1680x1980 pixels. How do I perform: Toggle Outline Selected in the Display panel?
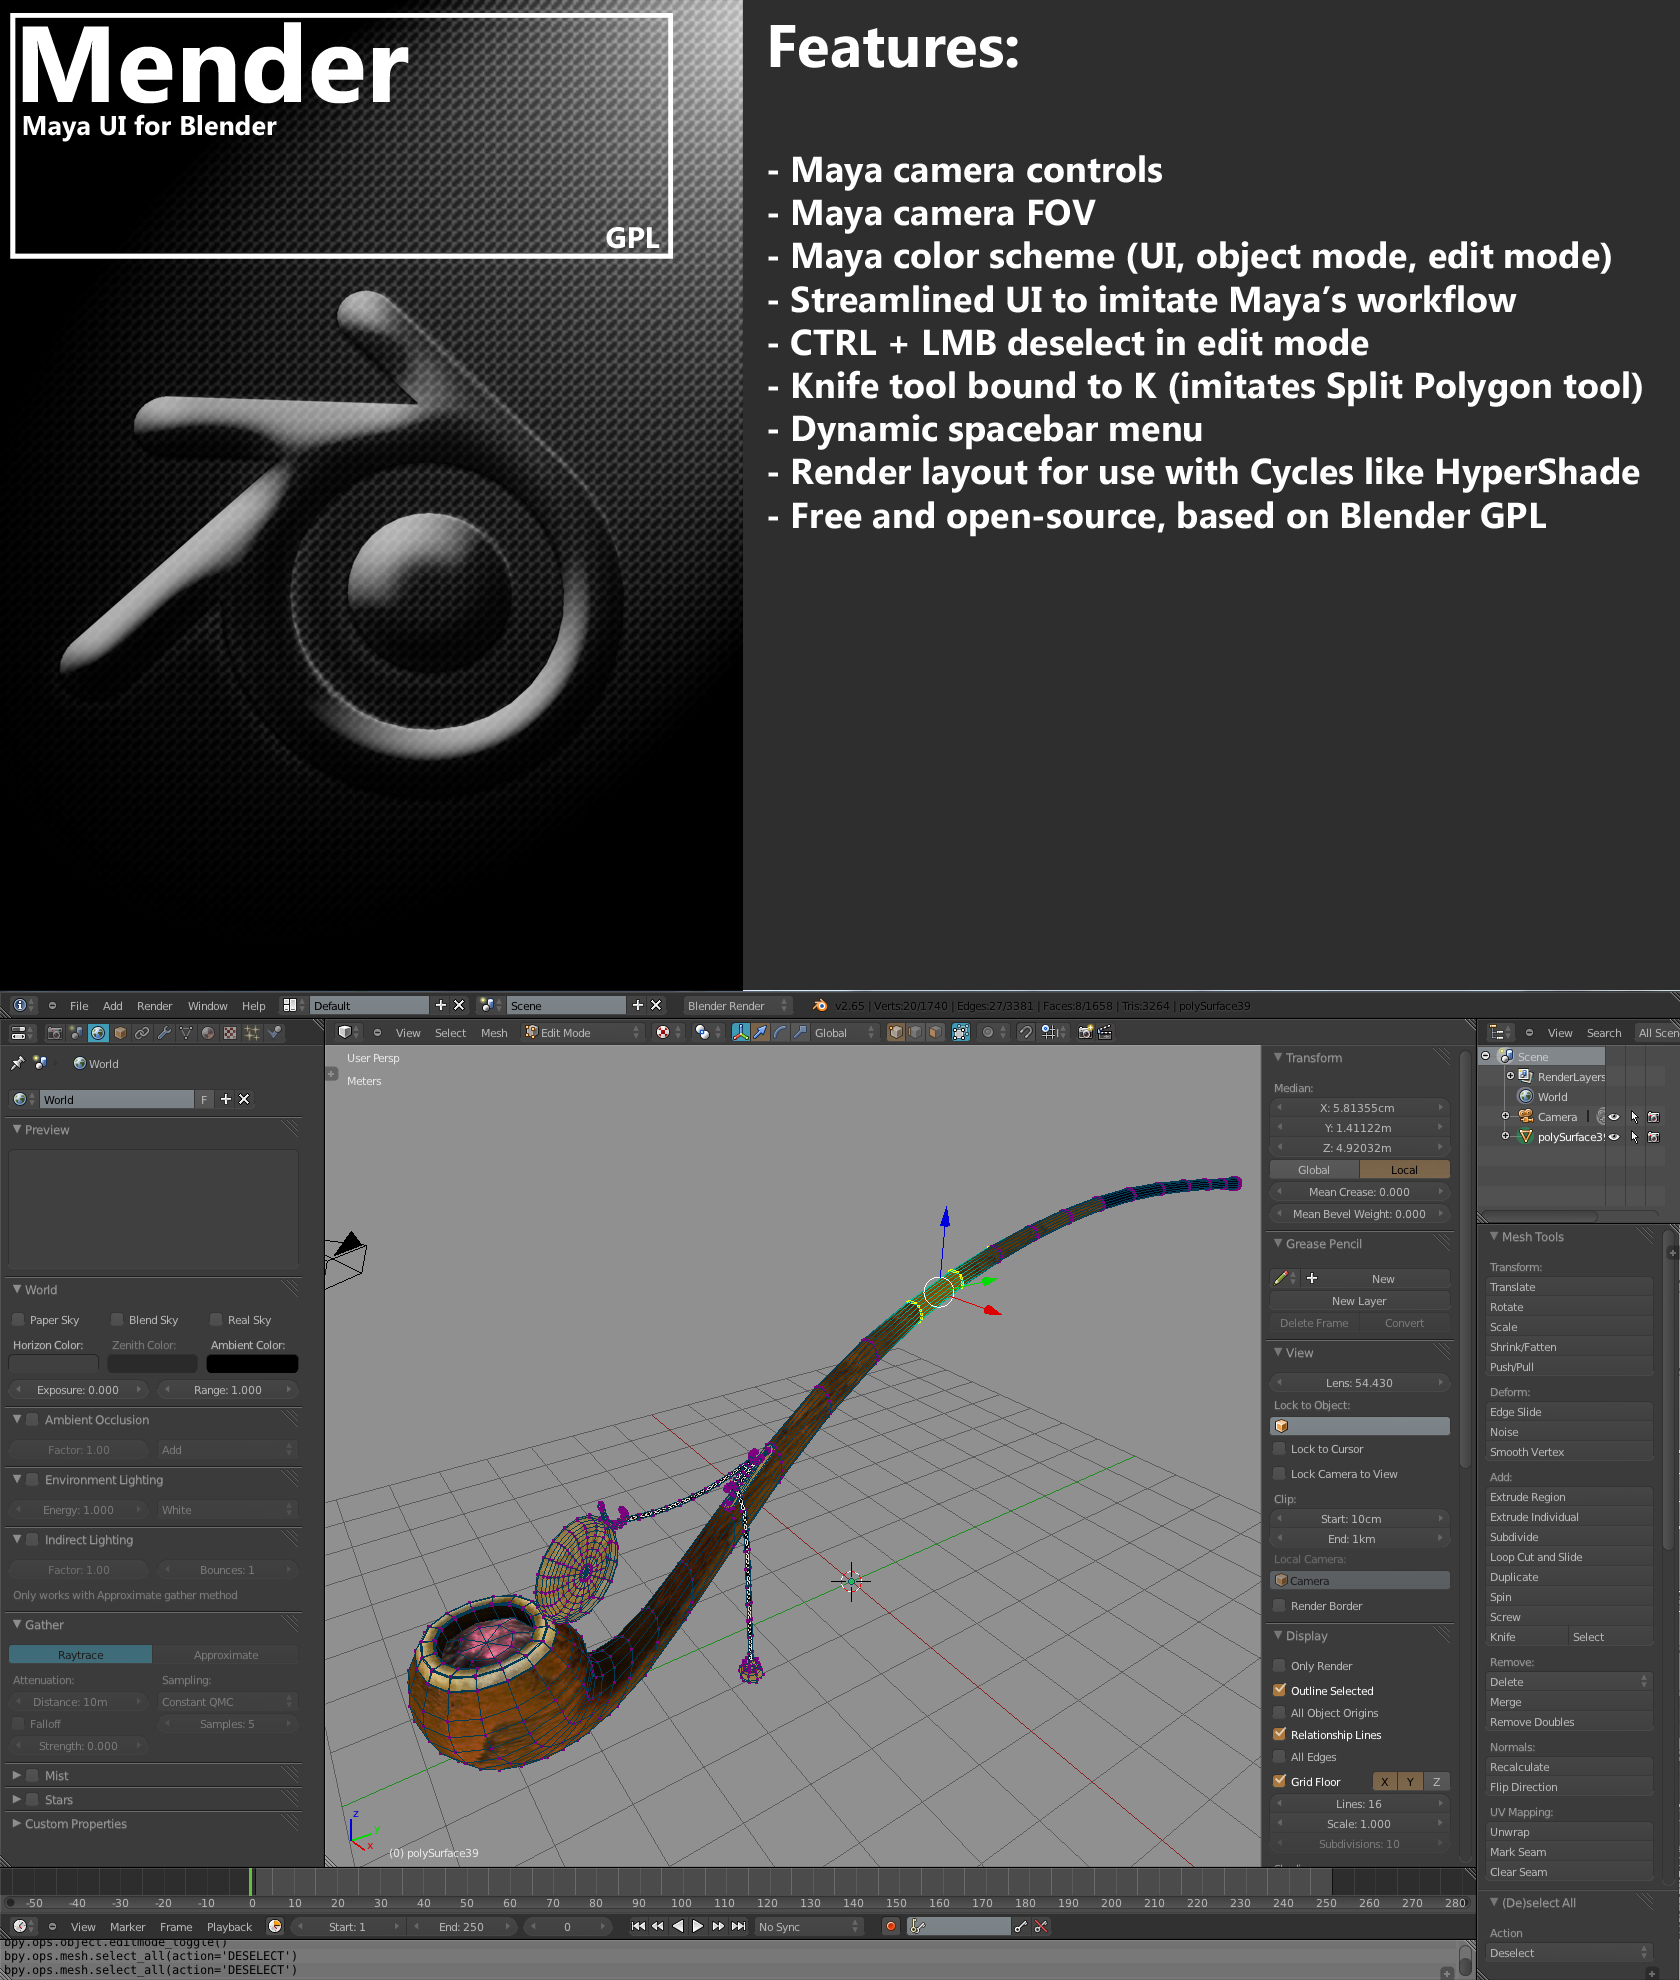1280,1690
